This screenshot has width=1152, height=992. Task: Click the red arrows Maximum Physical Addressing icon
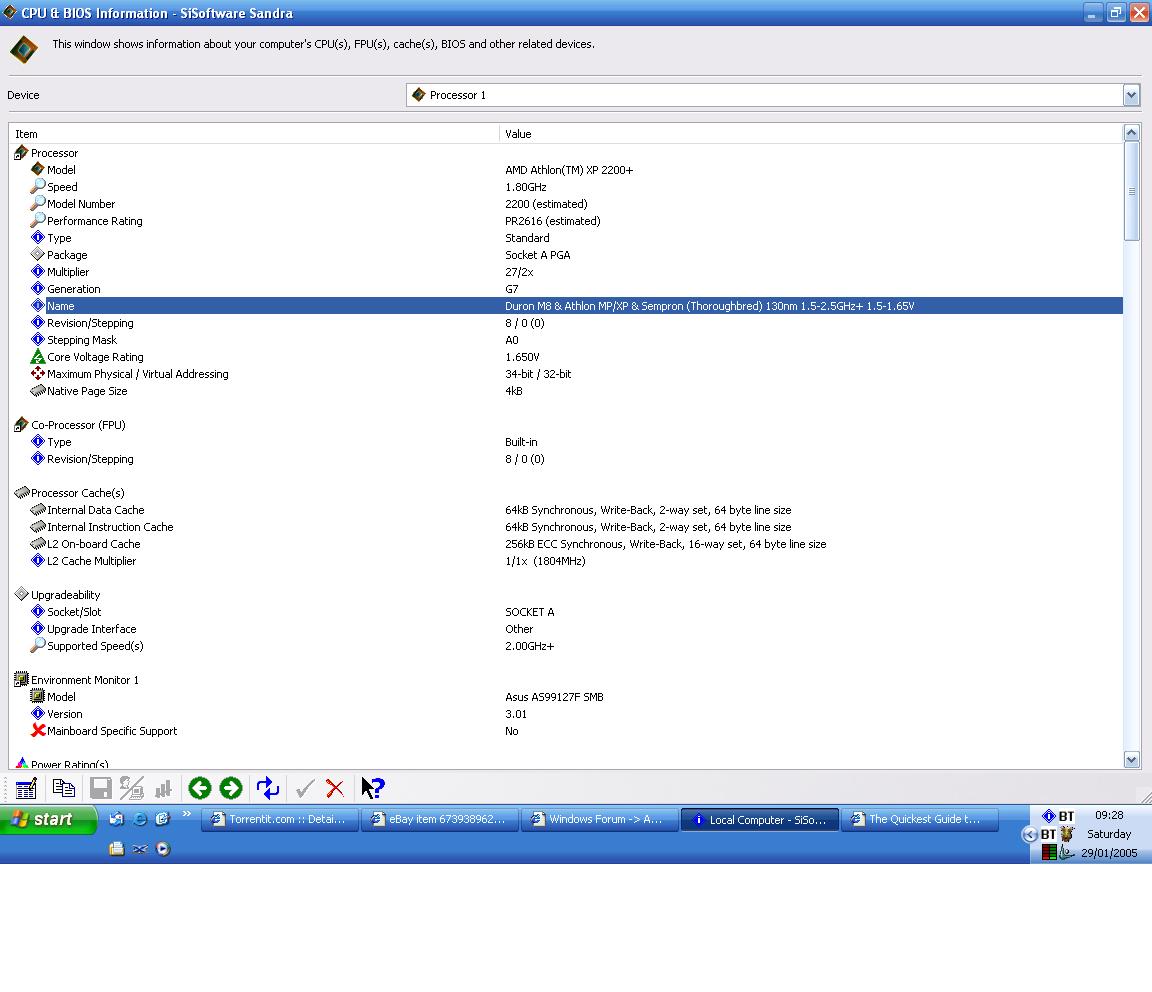38,373
